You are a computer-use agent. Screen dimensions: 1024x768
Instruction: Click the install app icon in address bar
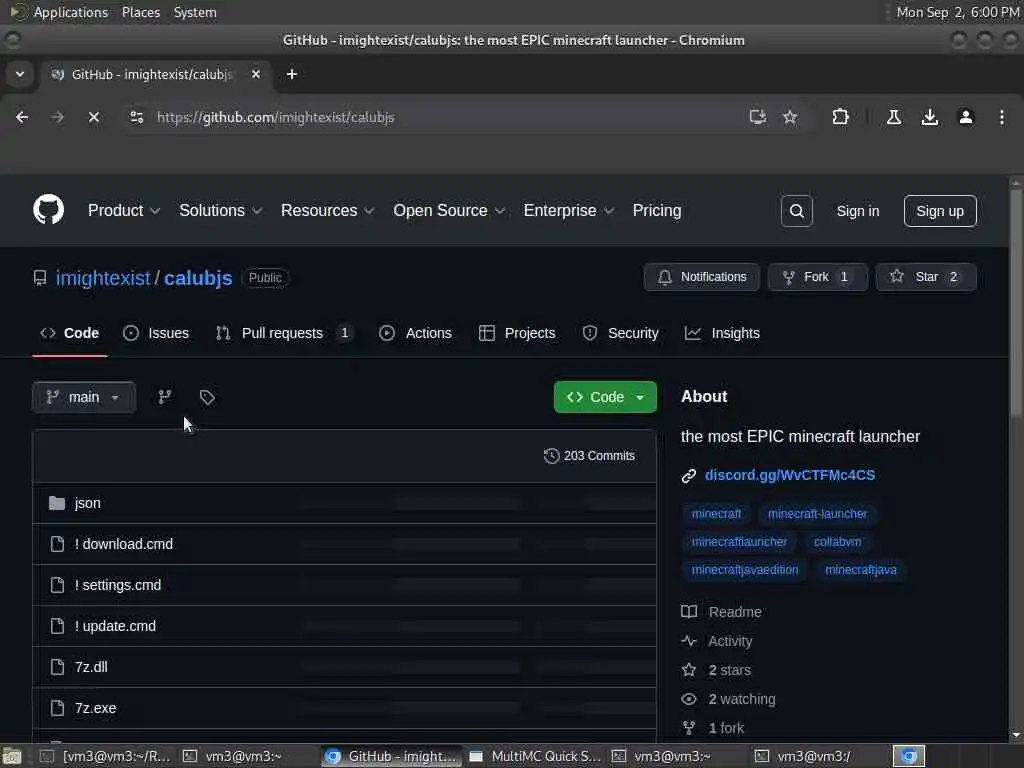[x=758, y=117]
